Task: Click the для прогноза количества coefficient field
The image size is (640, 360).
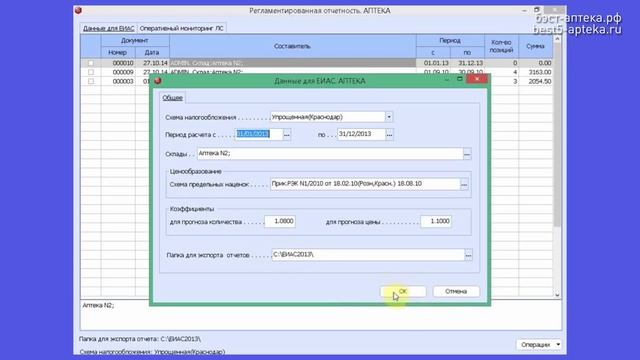Action: tap(280, 221)
